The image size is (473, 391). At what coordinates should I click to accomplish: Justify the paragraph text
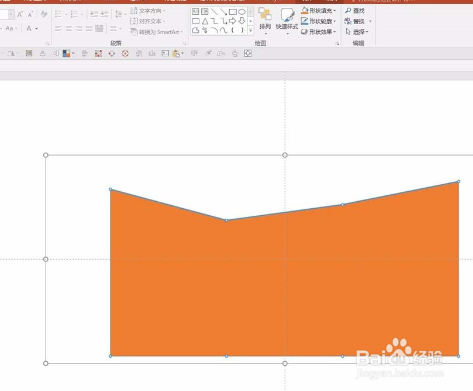[x=89, y=29]
